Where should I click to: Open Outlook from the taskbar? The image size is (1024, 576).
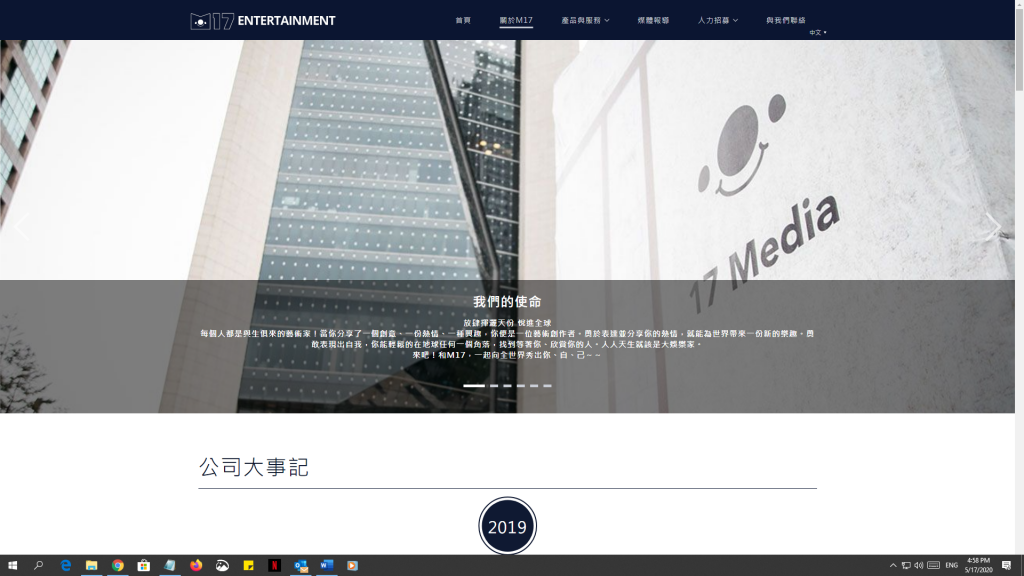pyautogui.click(x=300, y=565)
